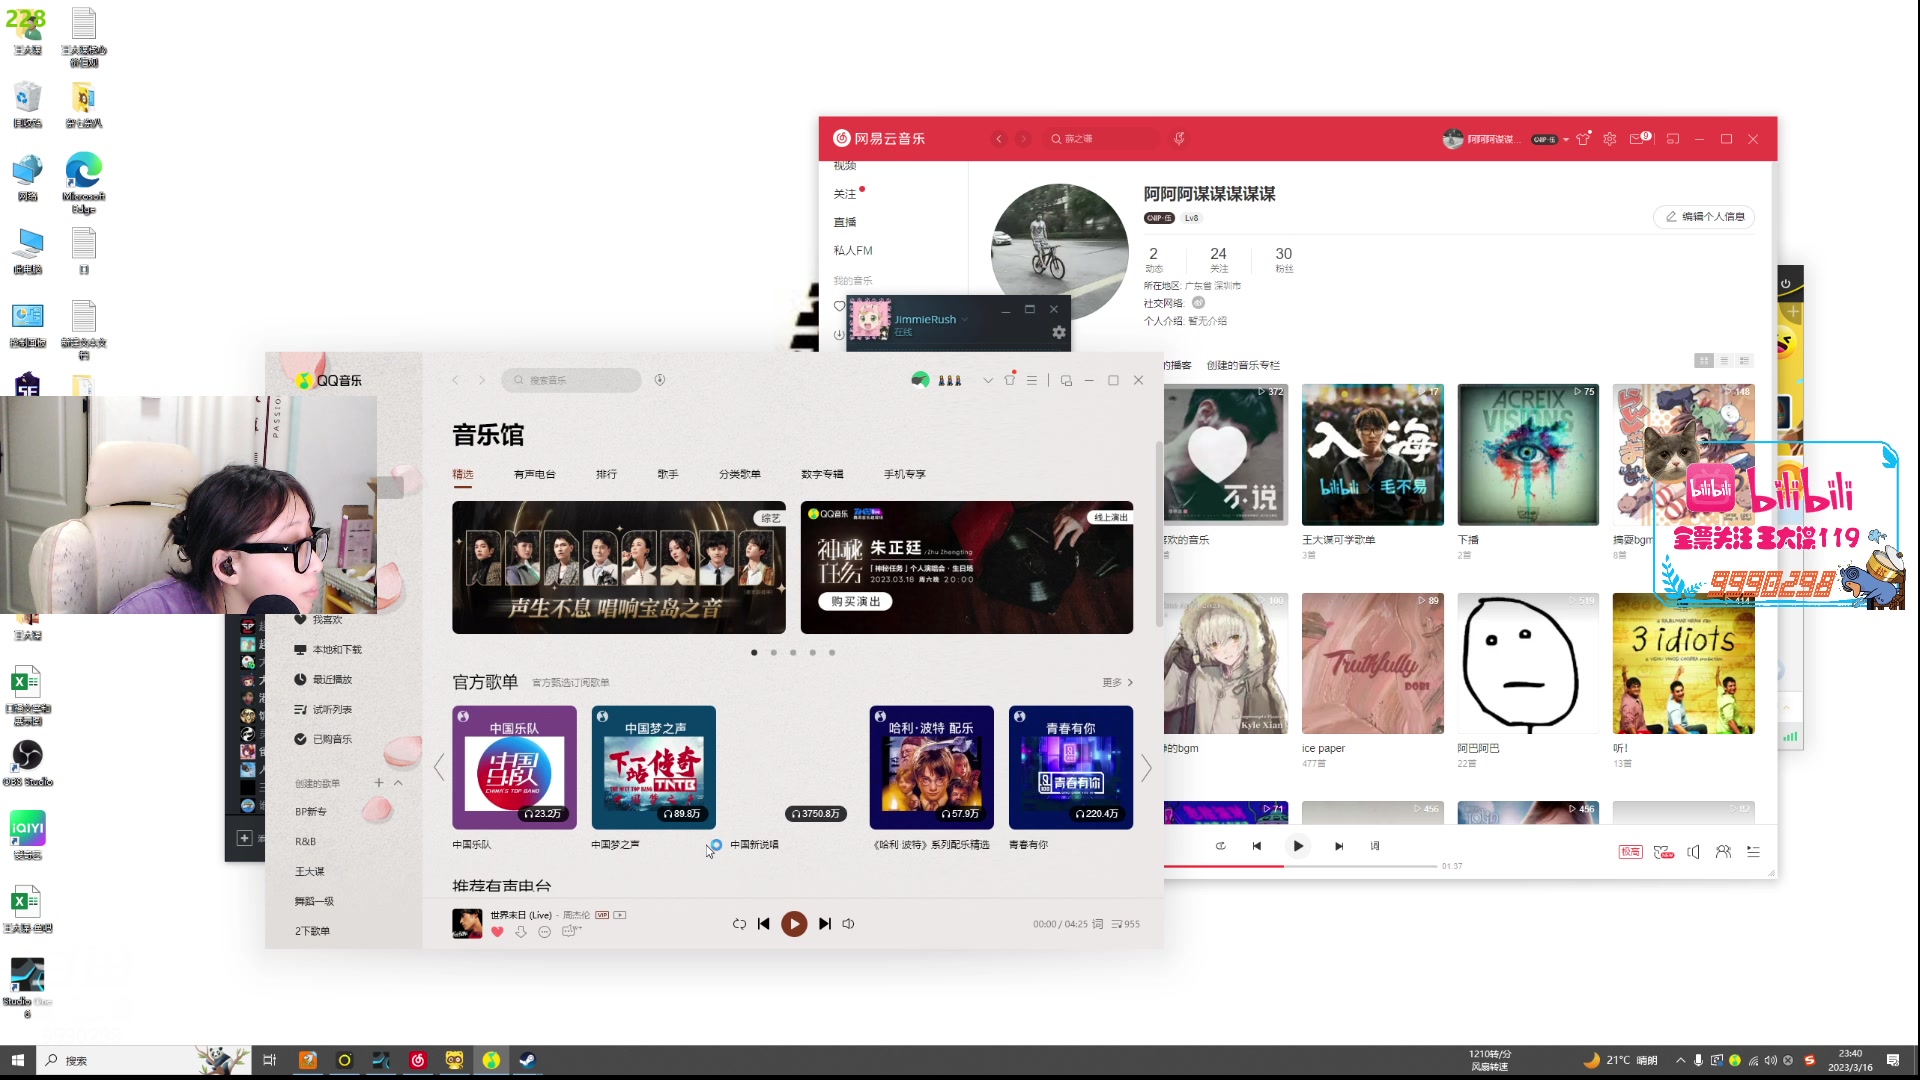This screenshot has width=1920, height=1080.
Task: Open NetEase playlist queue icon
Action: (1753, 852)
